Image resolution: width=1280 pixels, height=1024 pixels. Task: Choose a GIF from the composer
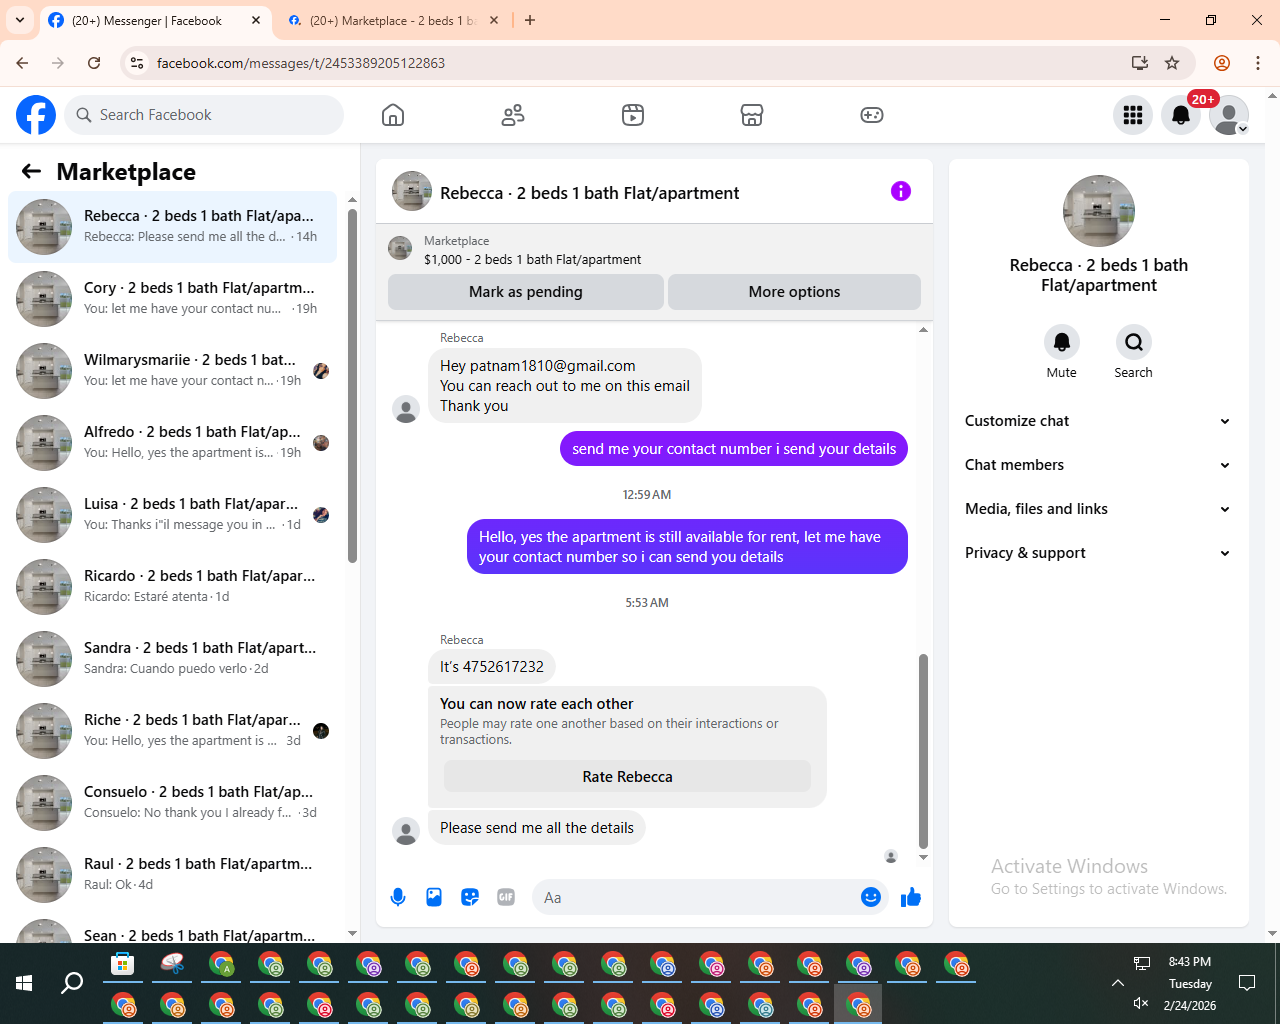click(506, 897)
